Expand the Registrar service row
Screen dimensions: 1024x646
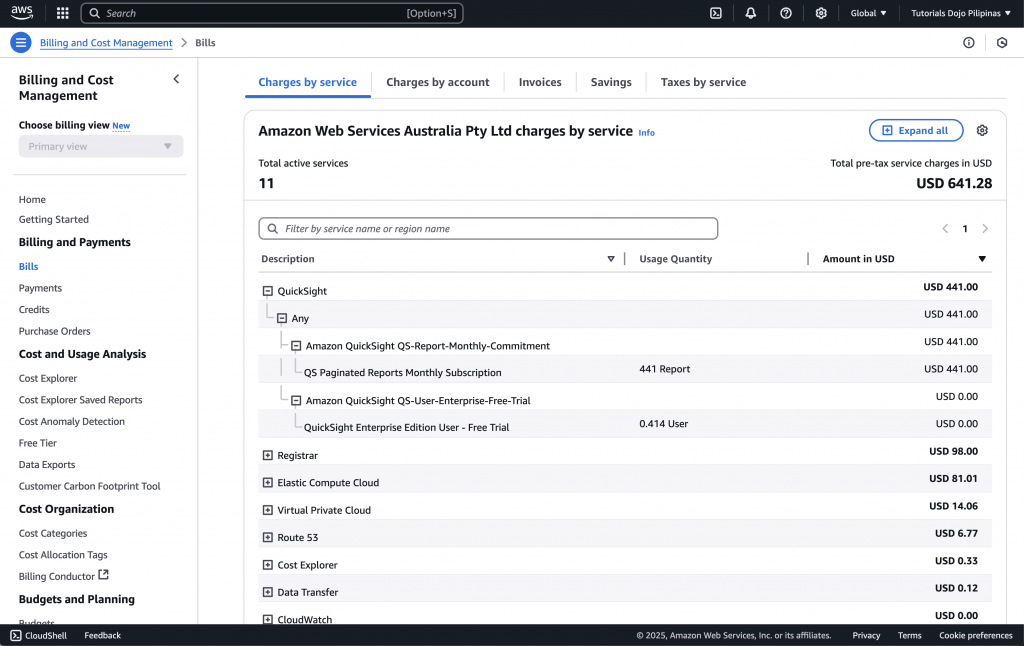[x=267, y=455]
